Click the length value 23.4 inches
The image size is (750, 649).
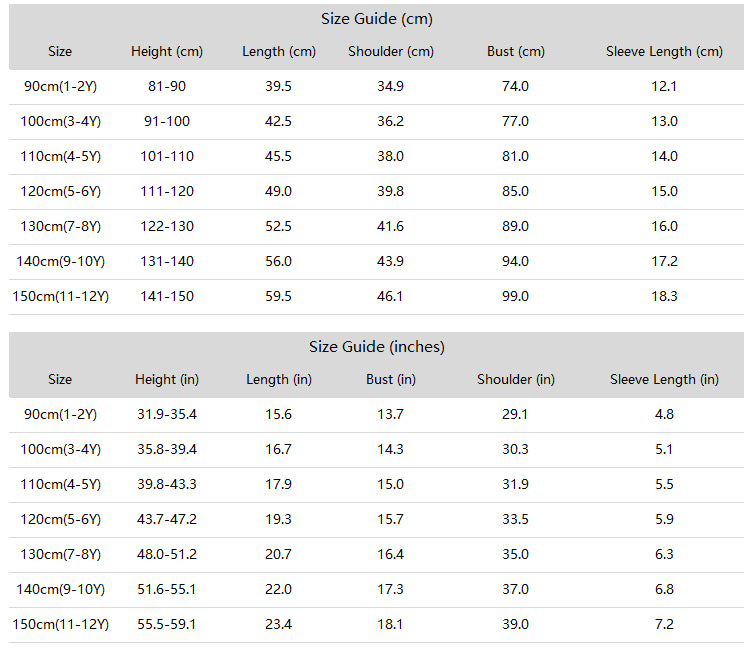pos(278,625)
